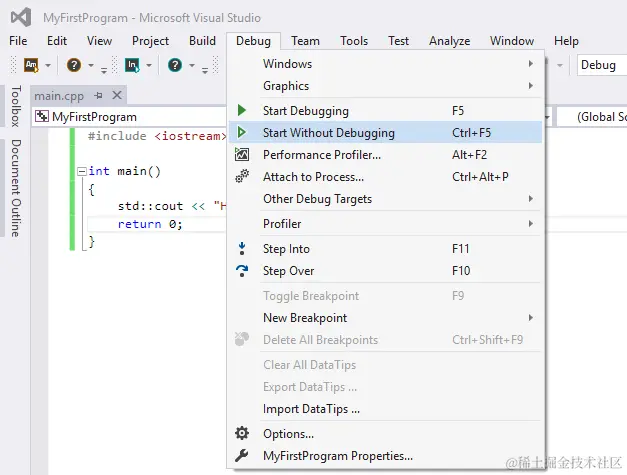Open dropdown next to orange Am icon
627x475 pixels.
click(48, 65)
